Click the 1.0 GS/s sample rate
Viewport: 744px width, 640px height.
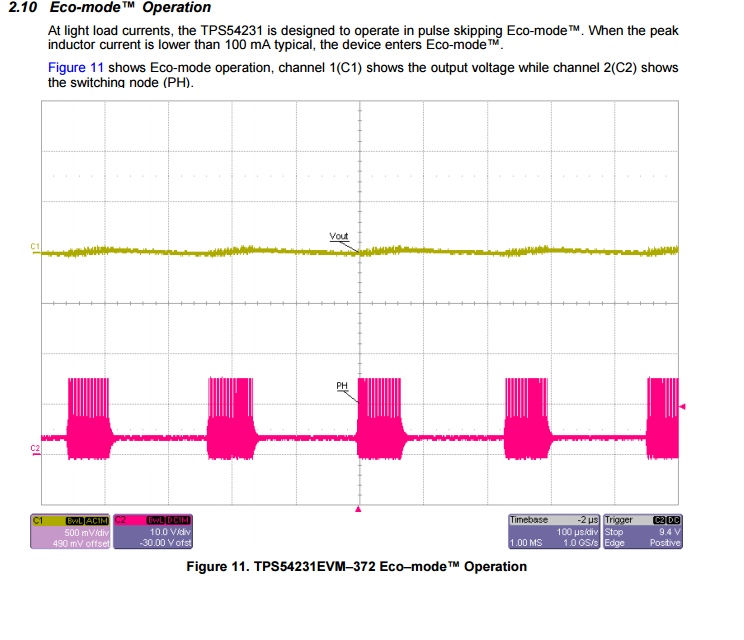tap(580, 543)
